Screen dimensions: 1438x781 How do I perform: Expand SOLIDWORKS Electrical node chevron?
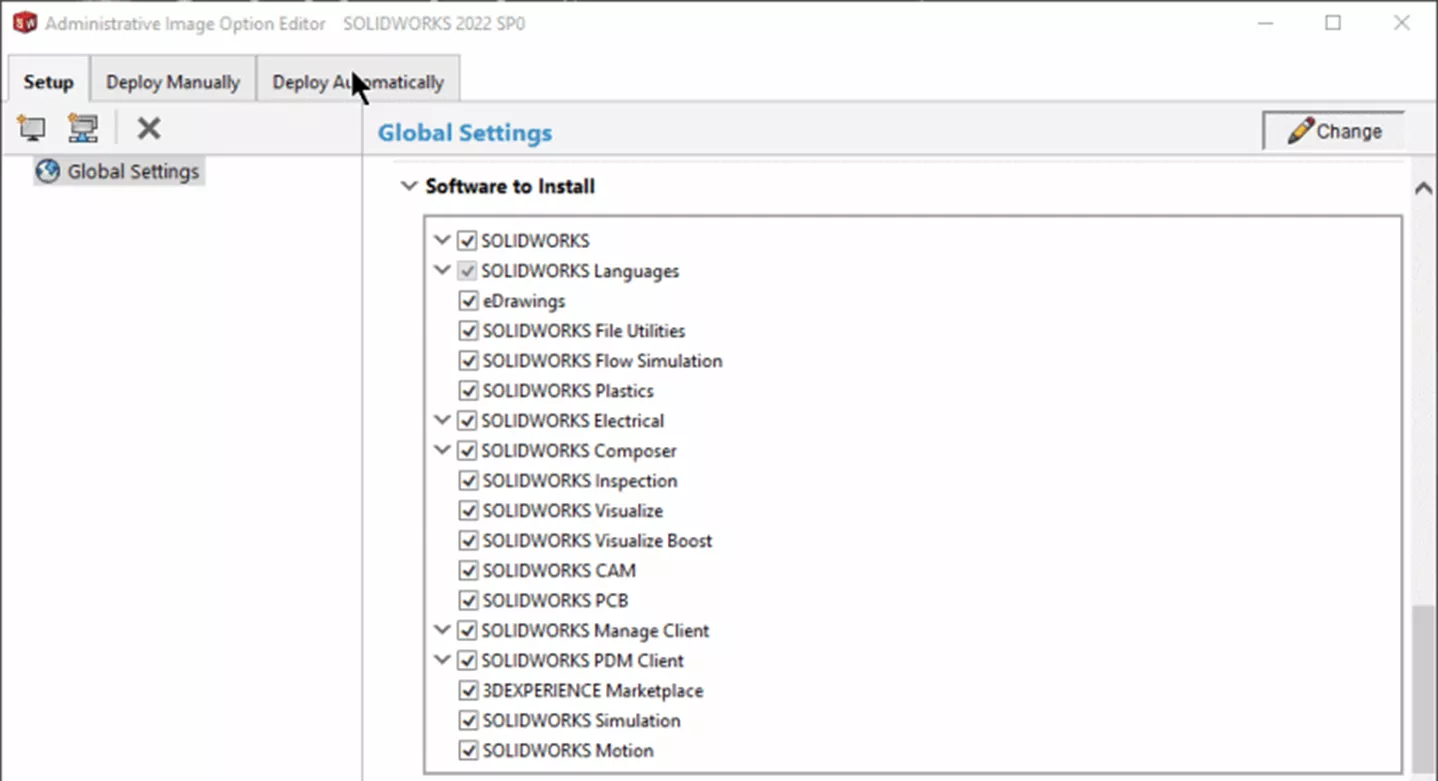point(442,421)
